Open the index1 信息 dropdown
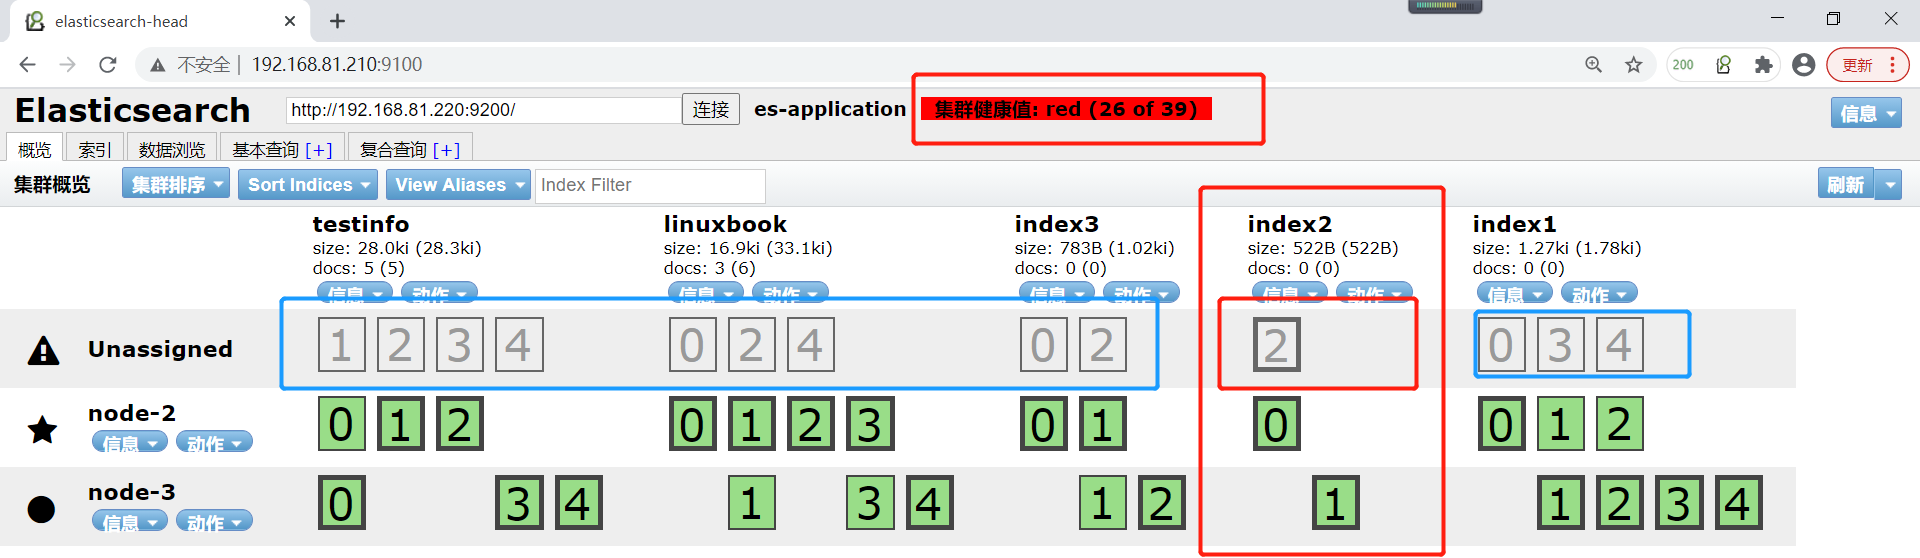 coord(1515,294)
